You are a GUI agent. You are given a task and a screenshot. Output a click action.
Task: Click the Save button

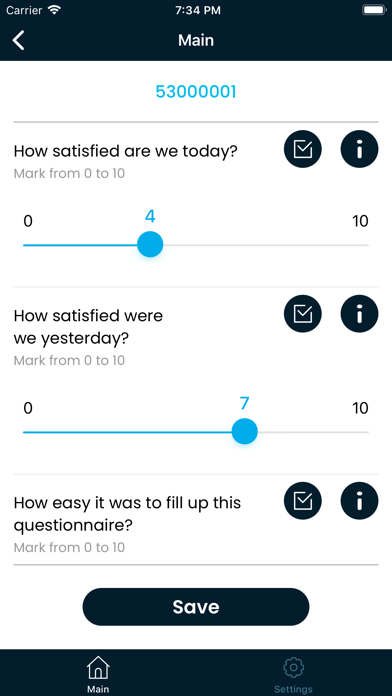(196, 607)
